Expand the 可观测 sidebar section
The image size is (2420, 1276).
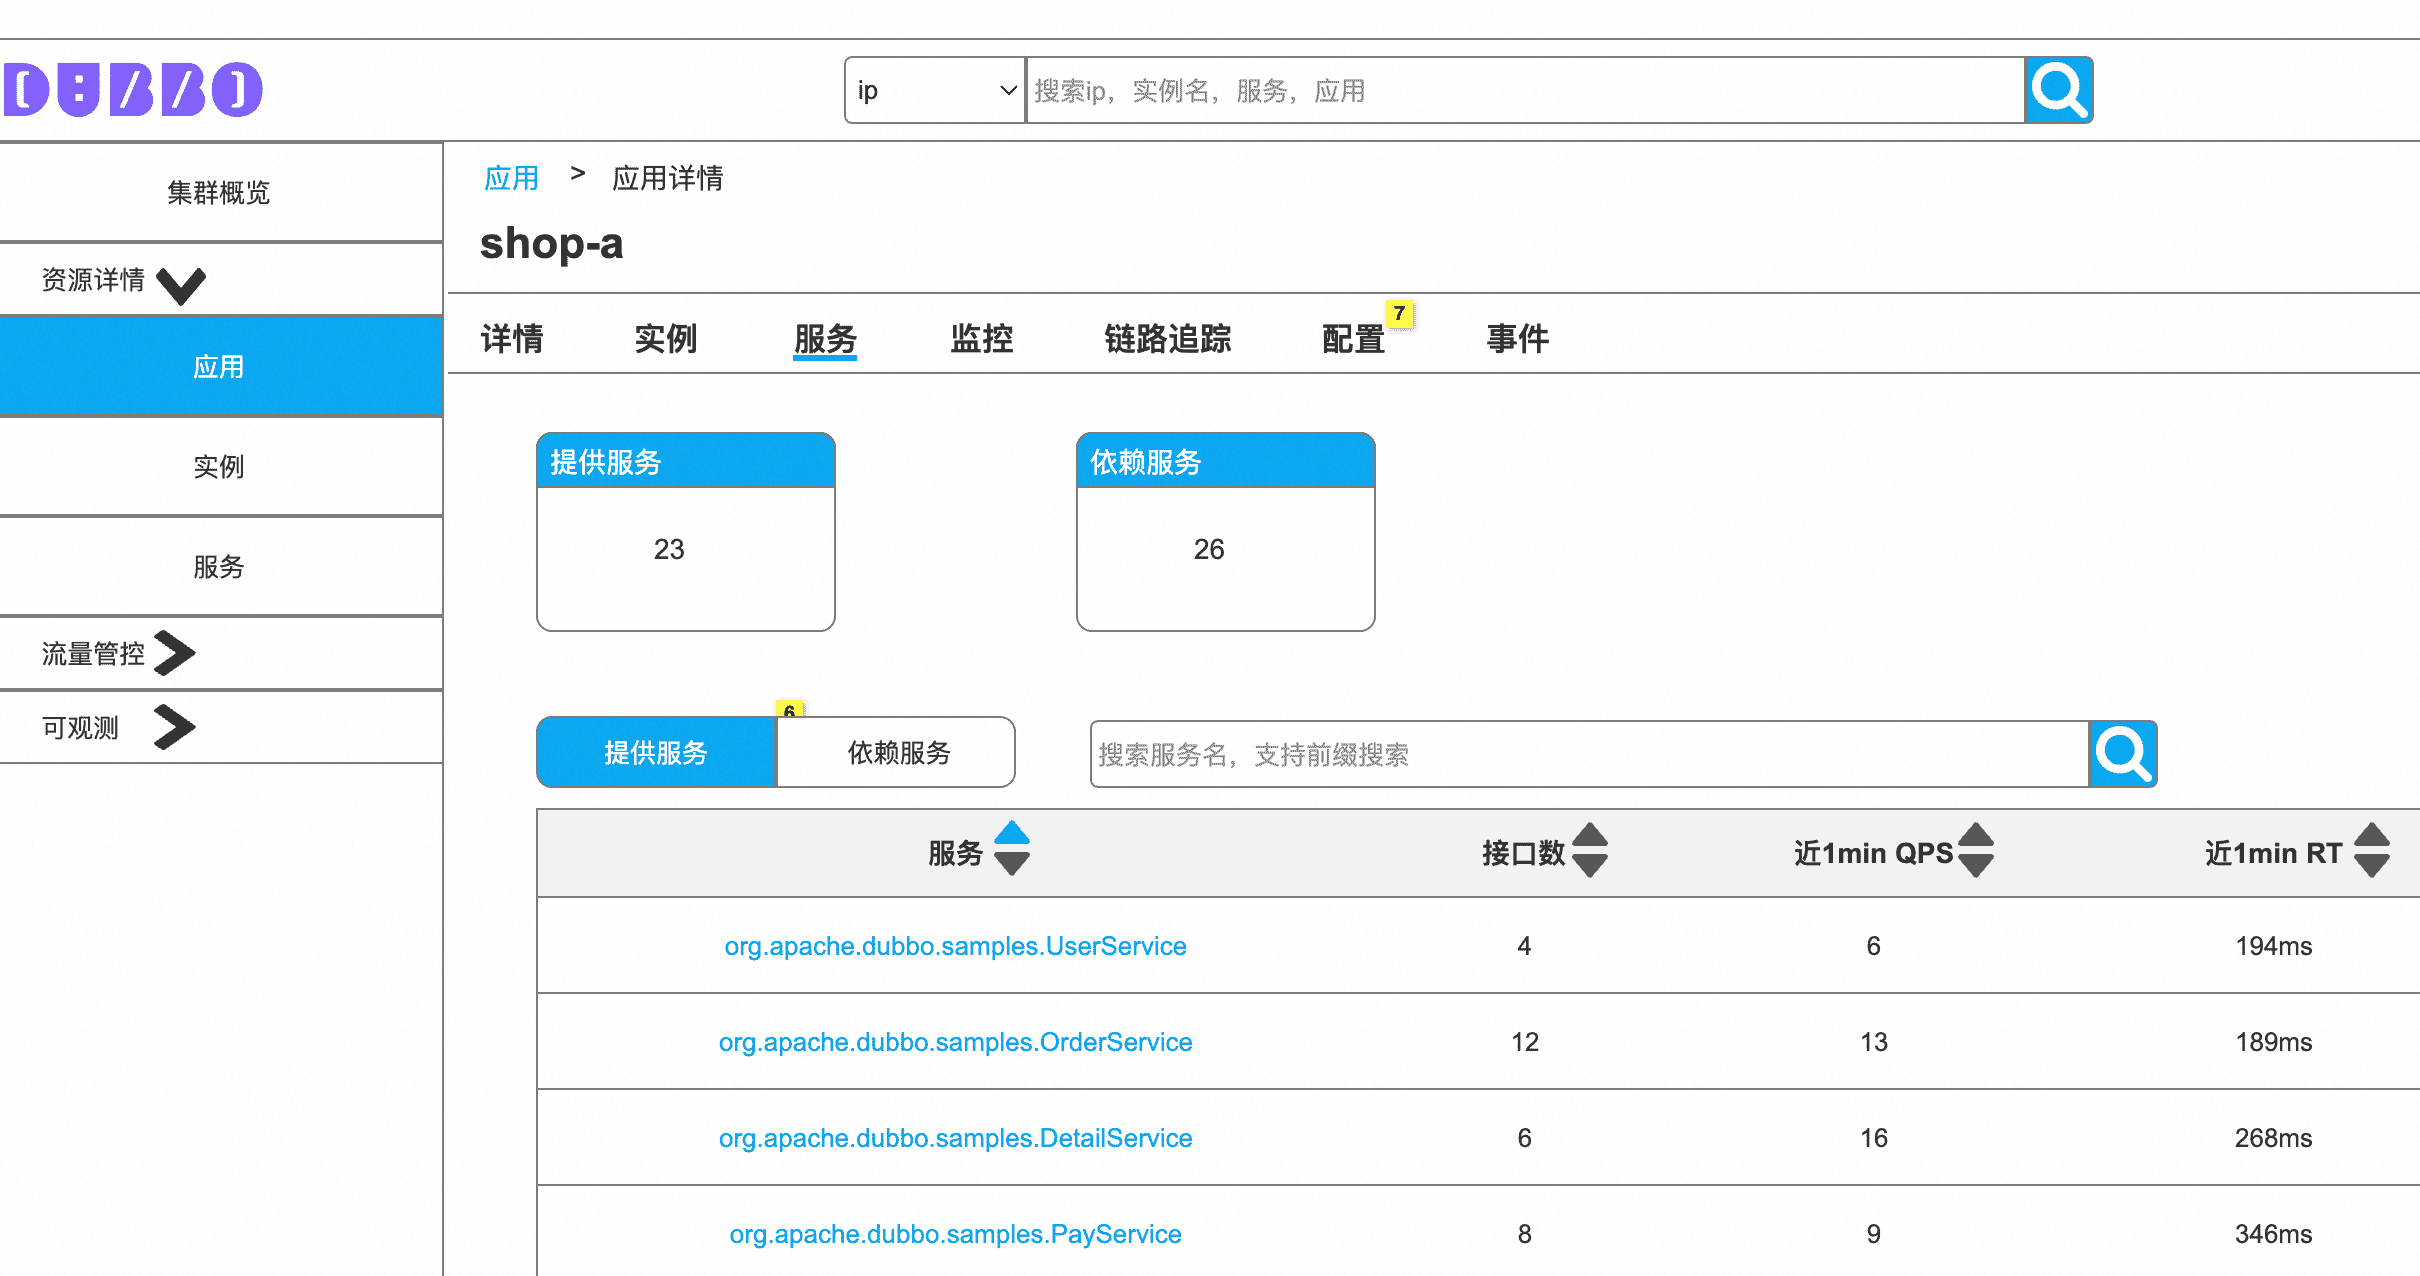175,727
